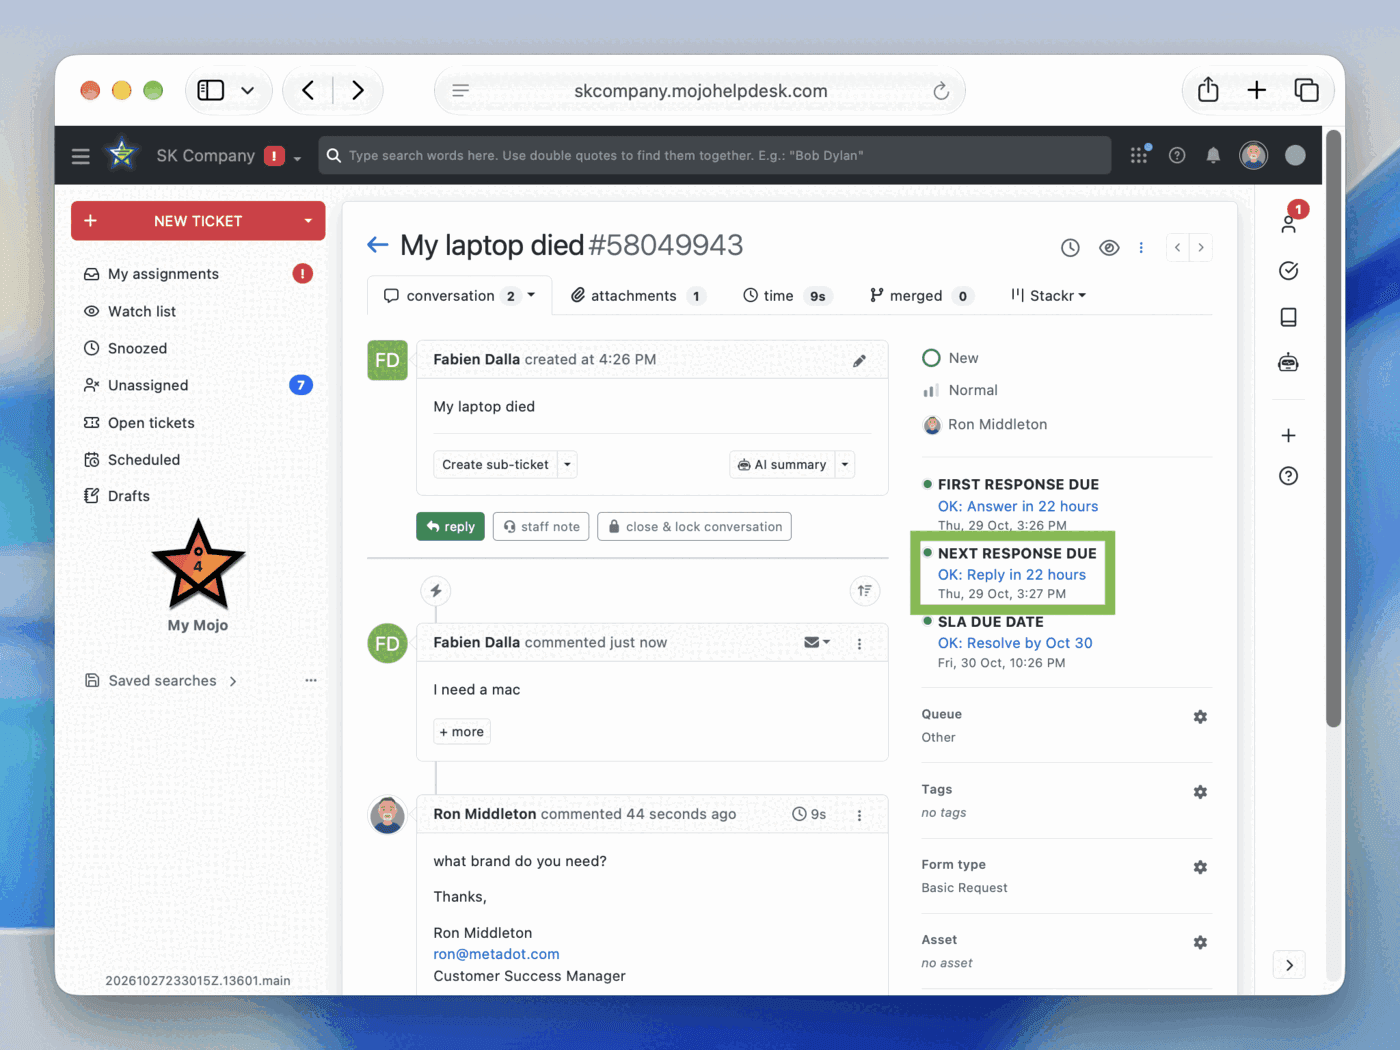
Task: Add a staff note
Action: (541, 527)
